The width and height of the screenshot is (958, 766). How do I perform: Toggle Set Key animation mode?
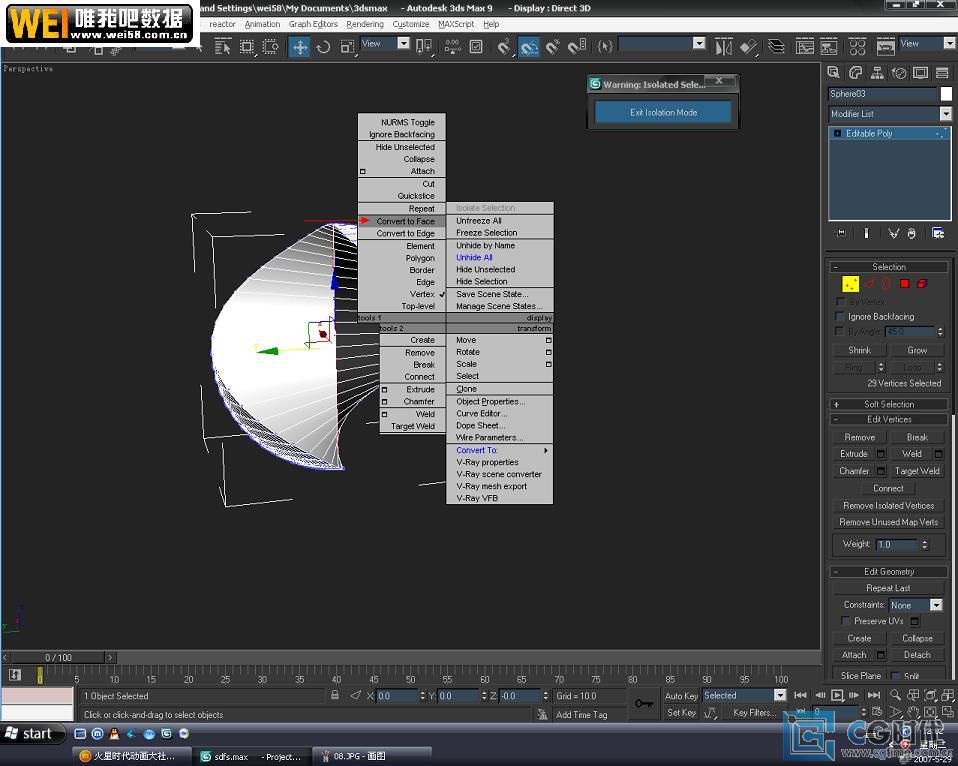tap(681, 712)
